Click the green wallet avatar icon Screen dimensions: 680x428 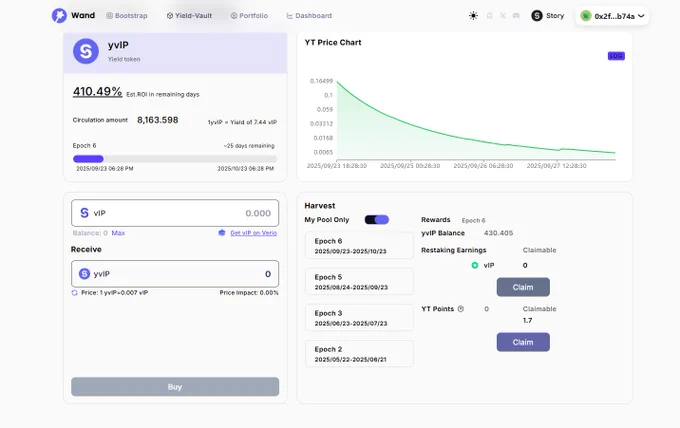[586, 16]
